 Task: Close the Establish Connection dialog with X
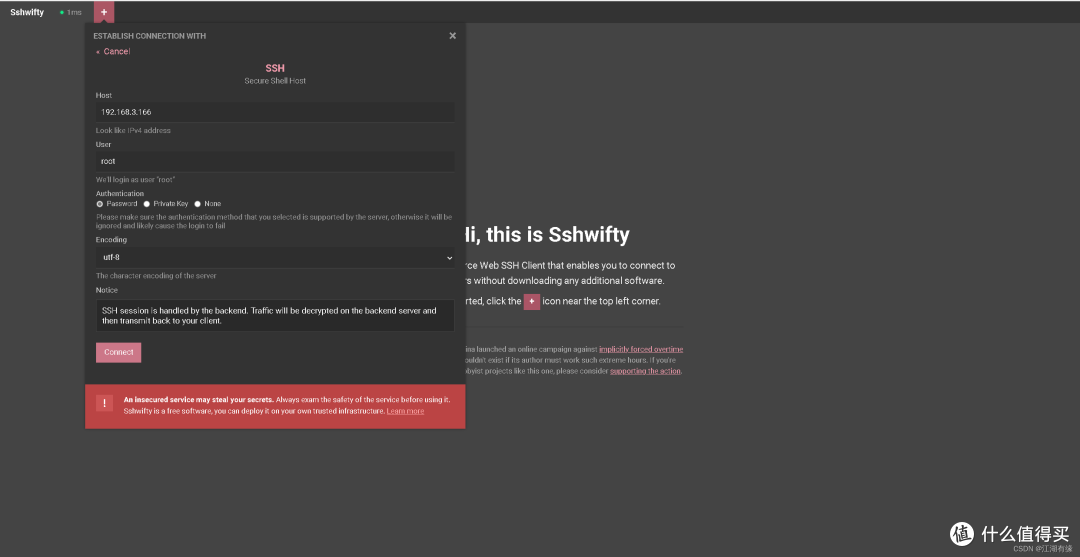452,36
